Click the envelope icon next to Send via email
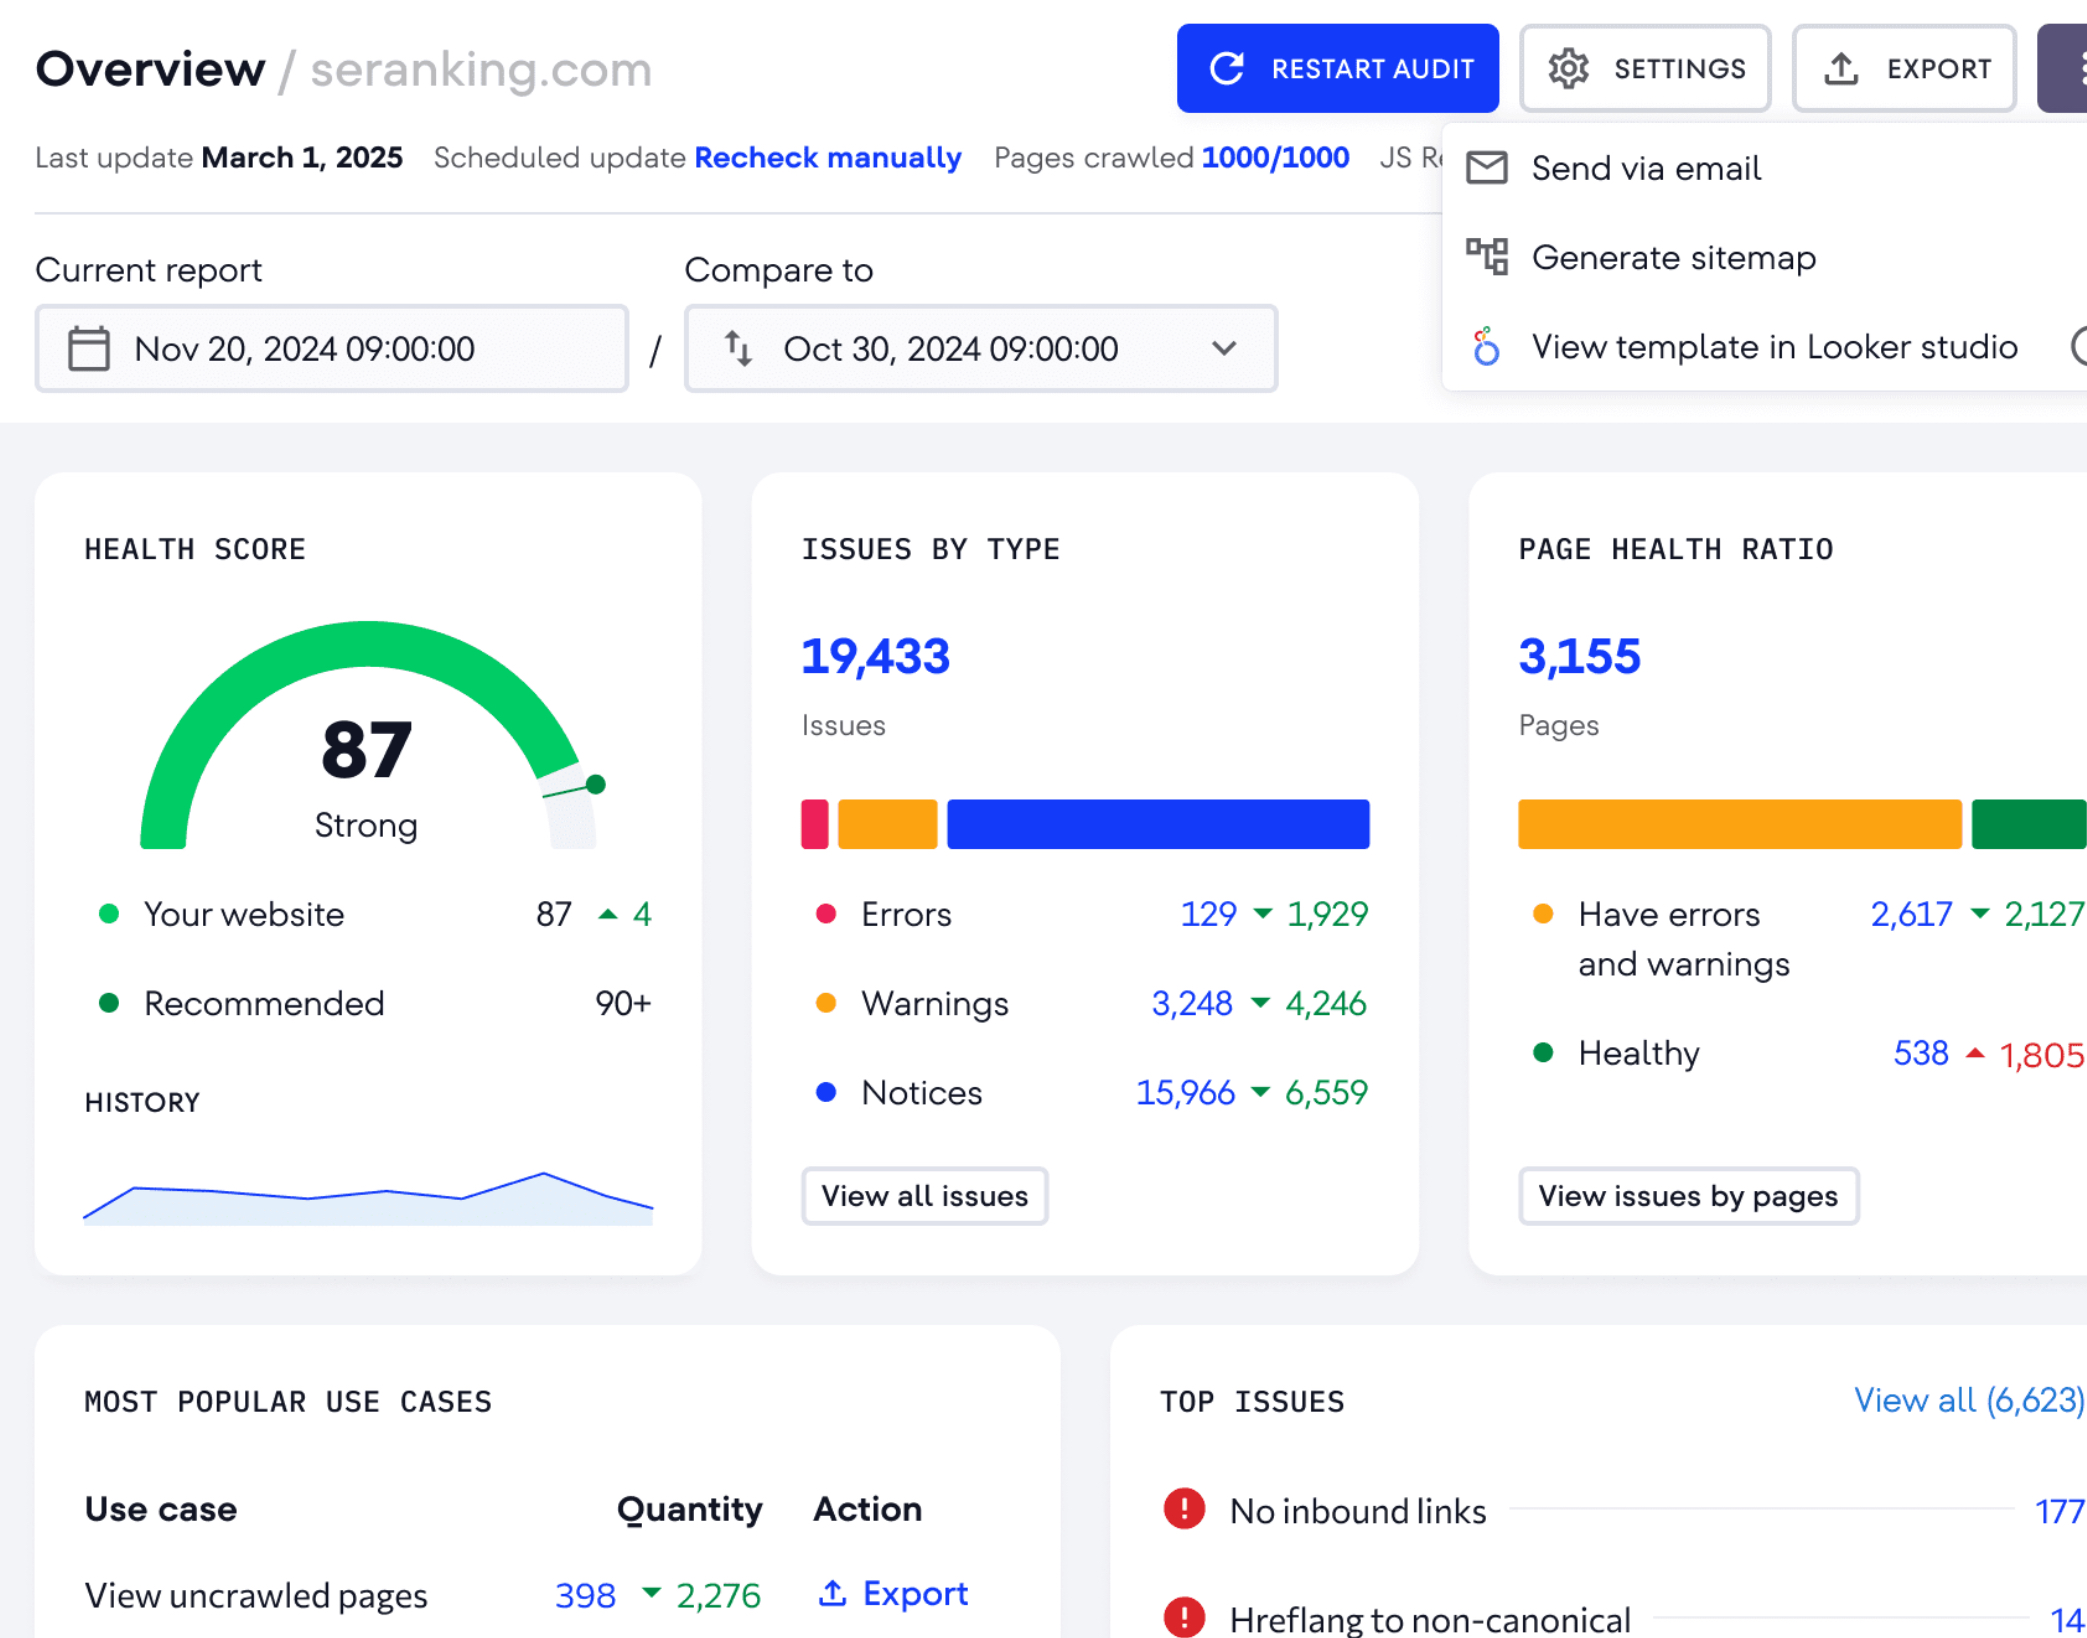This screenshot has height=1638, width=2087. click(x=1487, y=168)
